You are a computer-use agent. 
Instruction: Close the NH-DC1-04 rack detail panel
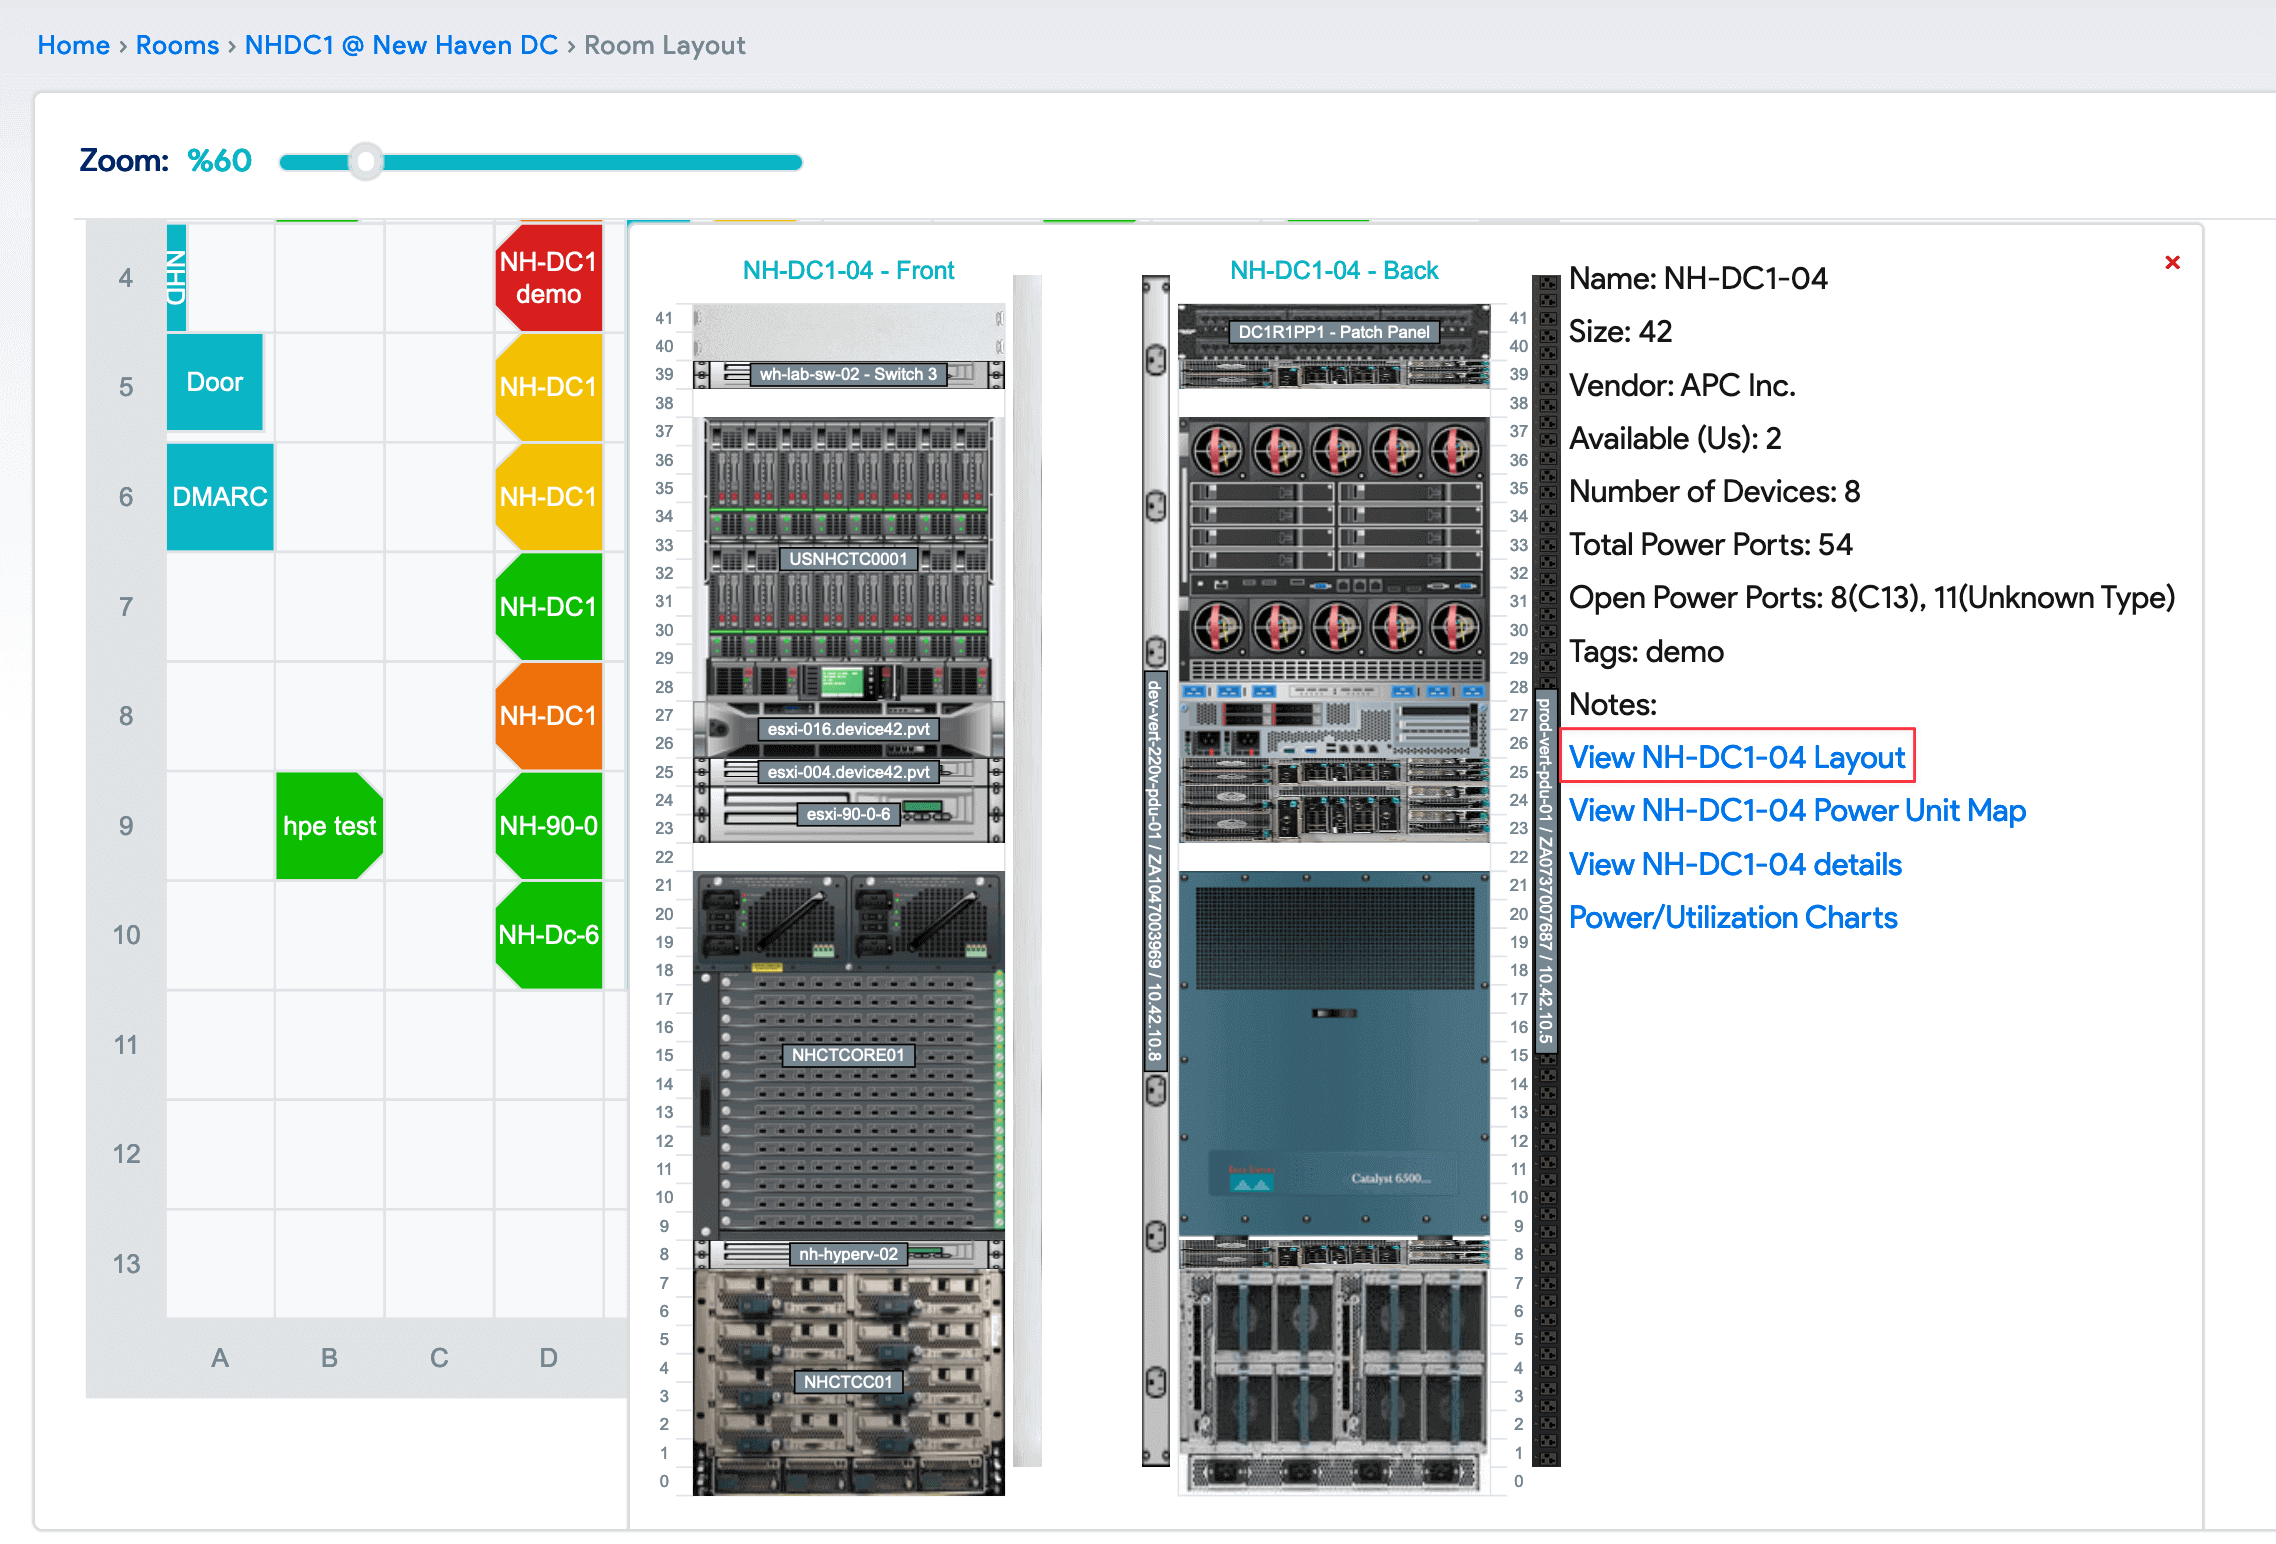[2173, 262]
